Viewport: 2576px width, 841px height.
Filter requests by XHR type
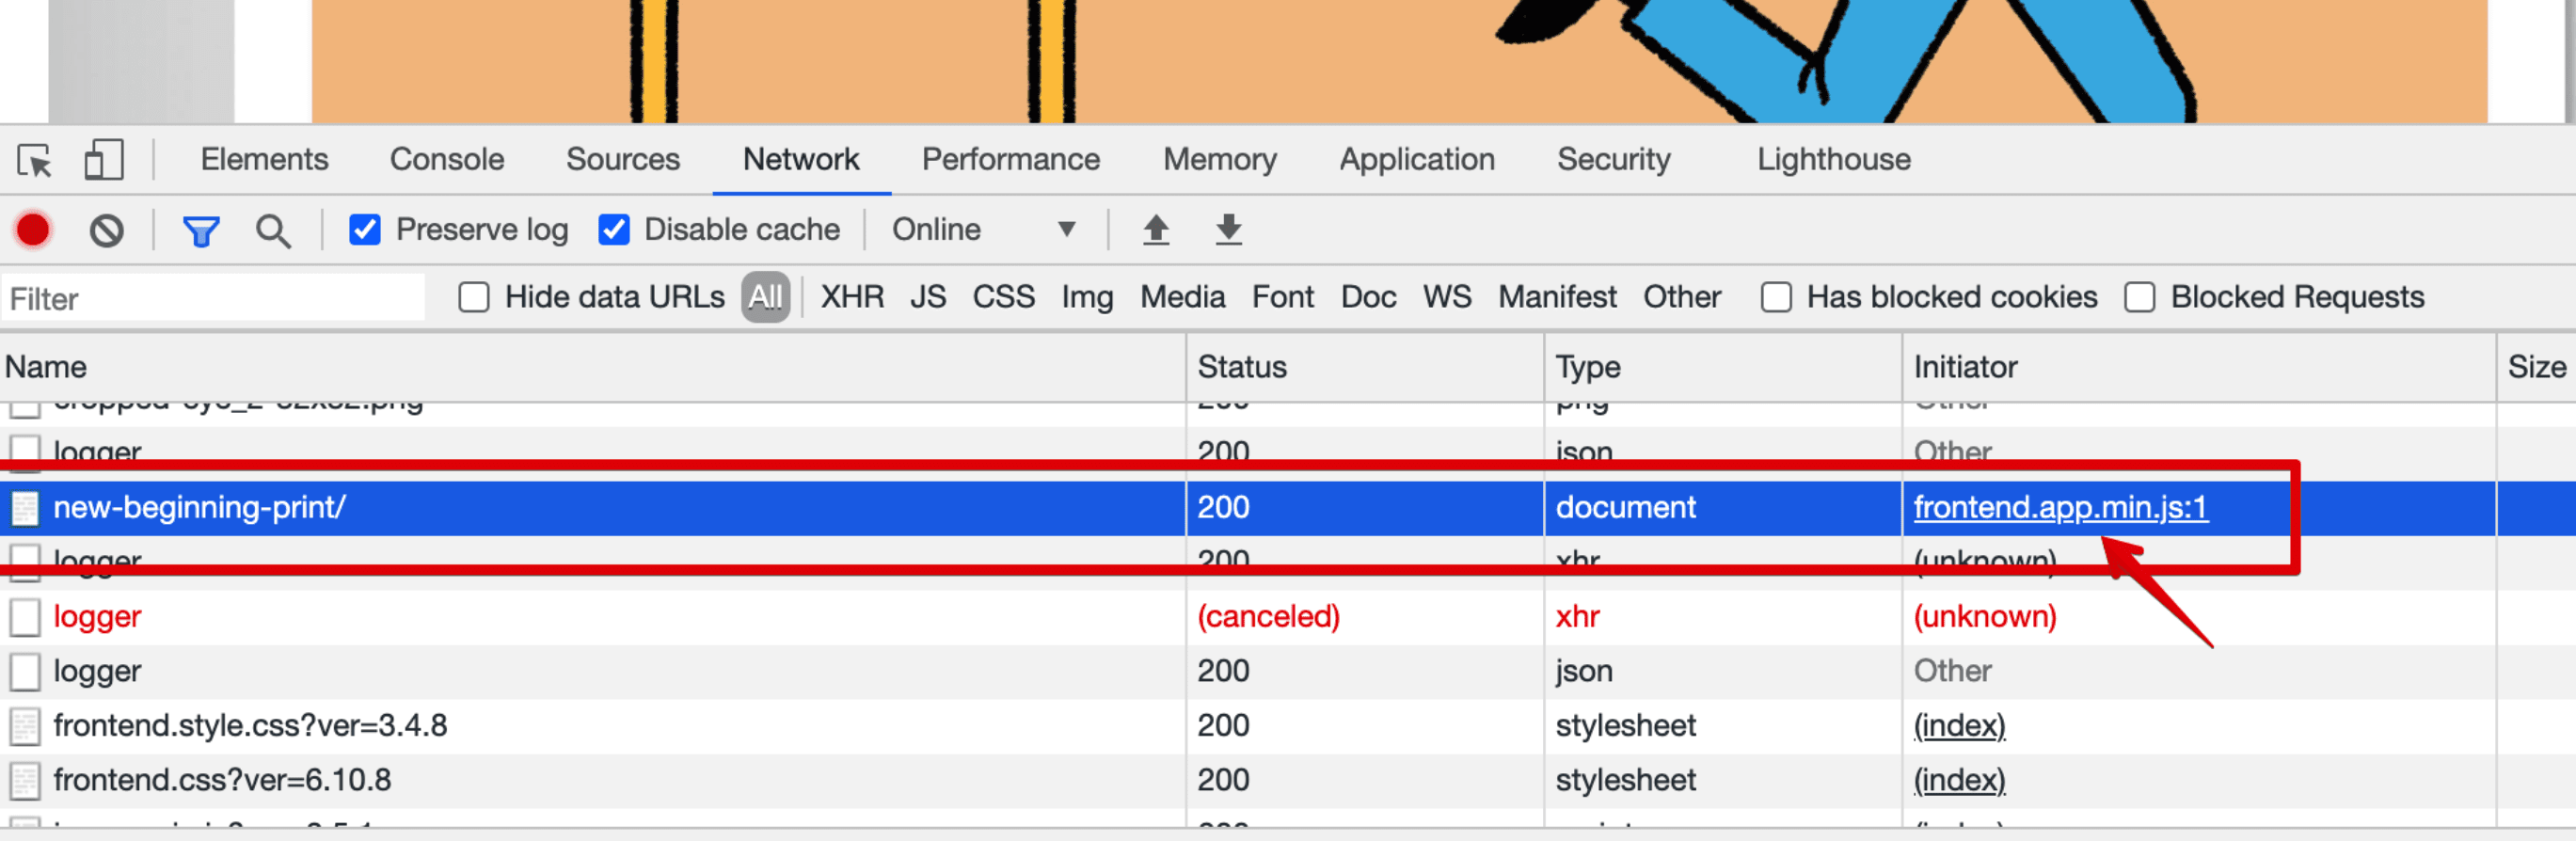[x=852, y=298]
